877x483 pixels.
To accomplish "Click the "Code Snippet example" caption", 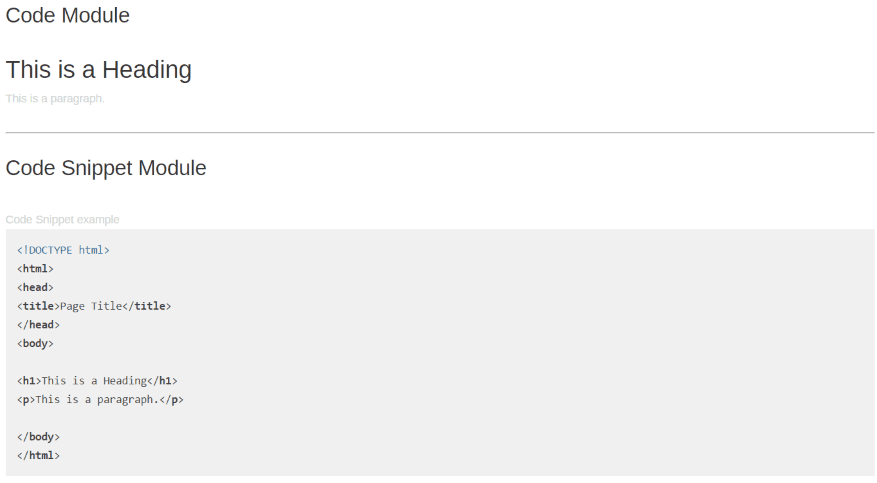I will 62,219.
